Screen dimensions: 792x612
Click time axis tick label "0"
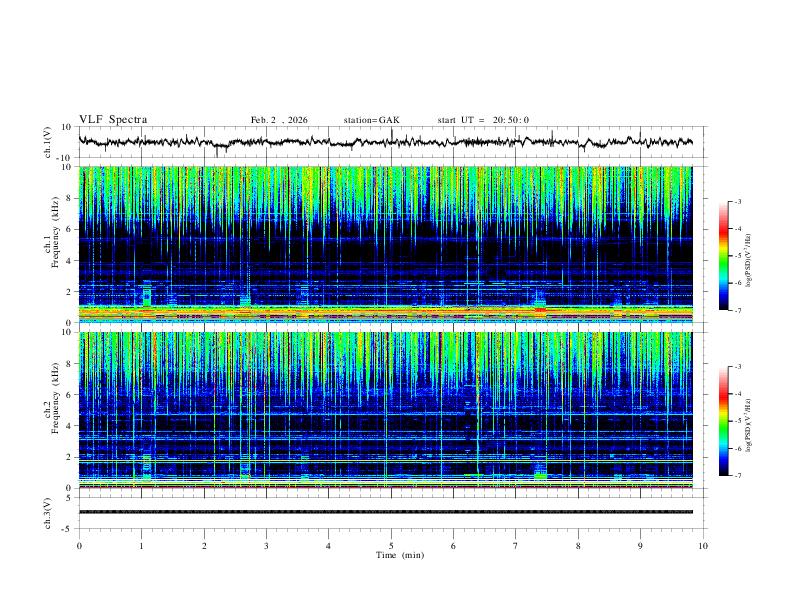click(79, 546)
